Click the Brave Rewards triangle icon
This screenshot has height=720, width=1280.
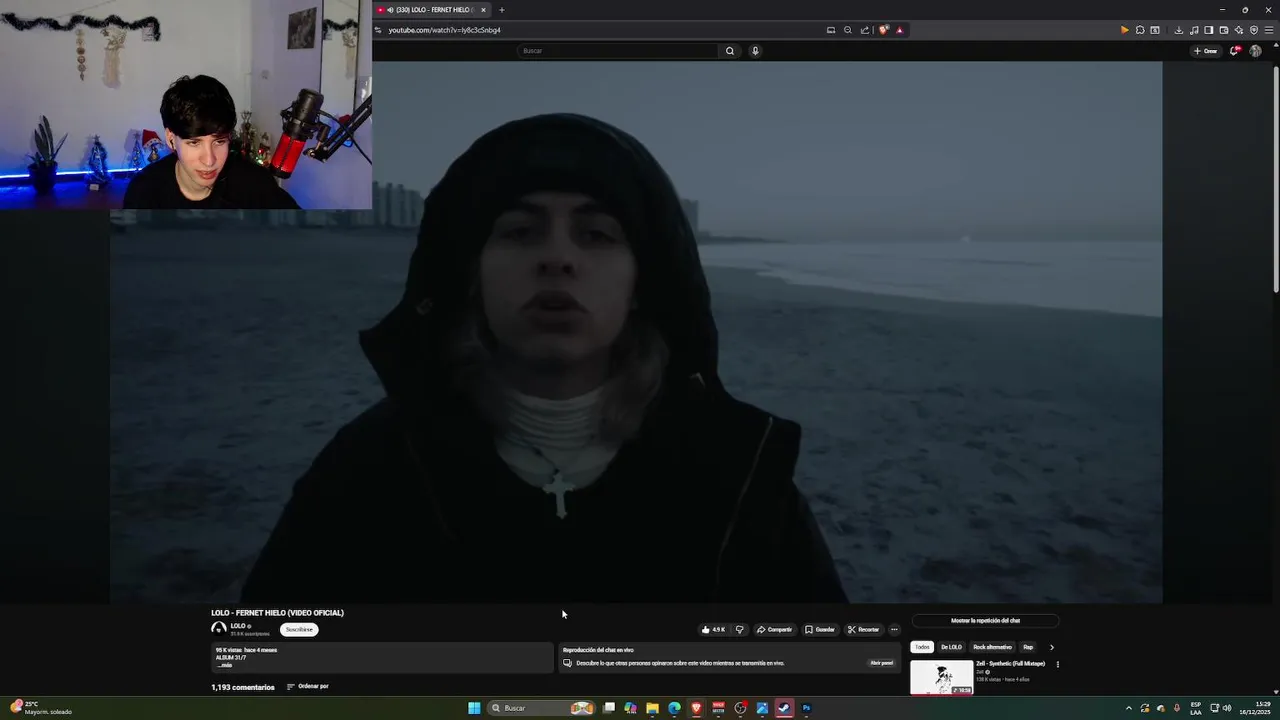(899, 30)
